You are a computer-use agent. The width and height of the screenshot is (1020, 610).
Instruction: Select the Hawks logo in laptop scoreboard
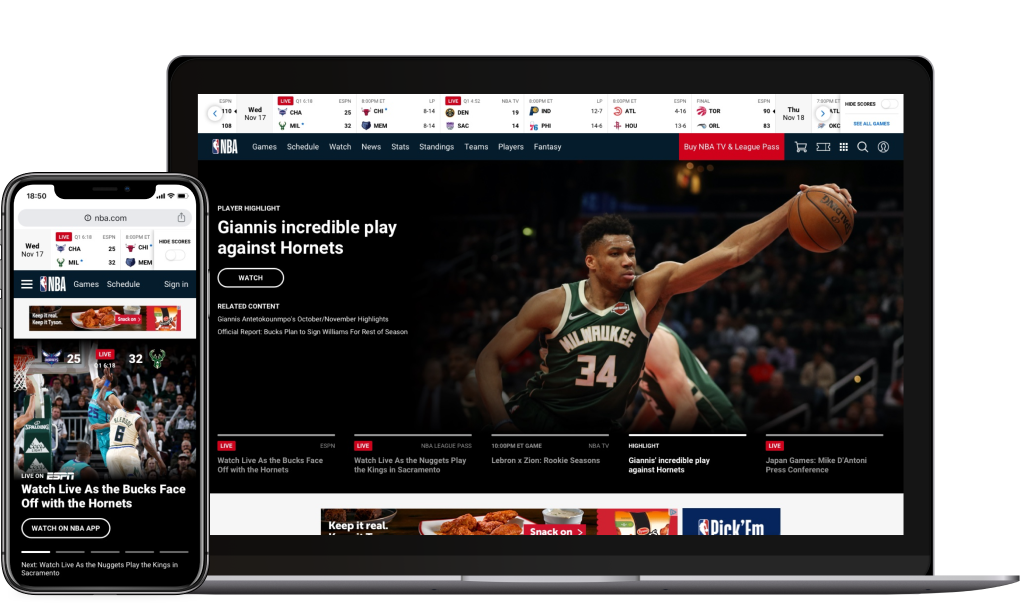[617, 111]
